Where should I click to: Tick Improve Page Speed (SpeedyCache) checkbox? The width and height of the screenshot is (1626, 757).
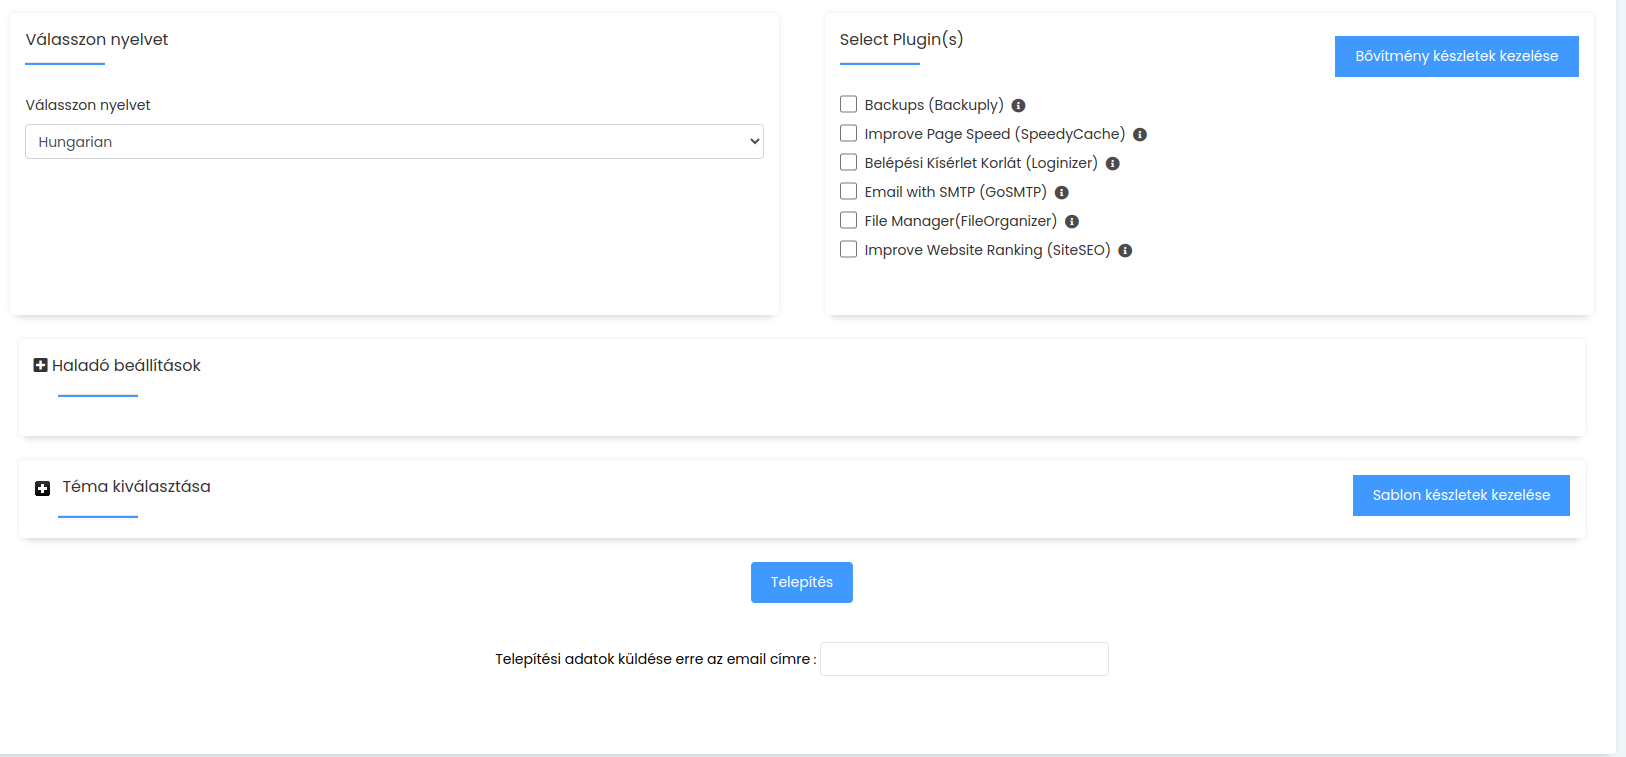click(x=848, y=133)
